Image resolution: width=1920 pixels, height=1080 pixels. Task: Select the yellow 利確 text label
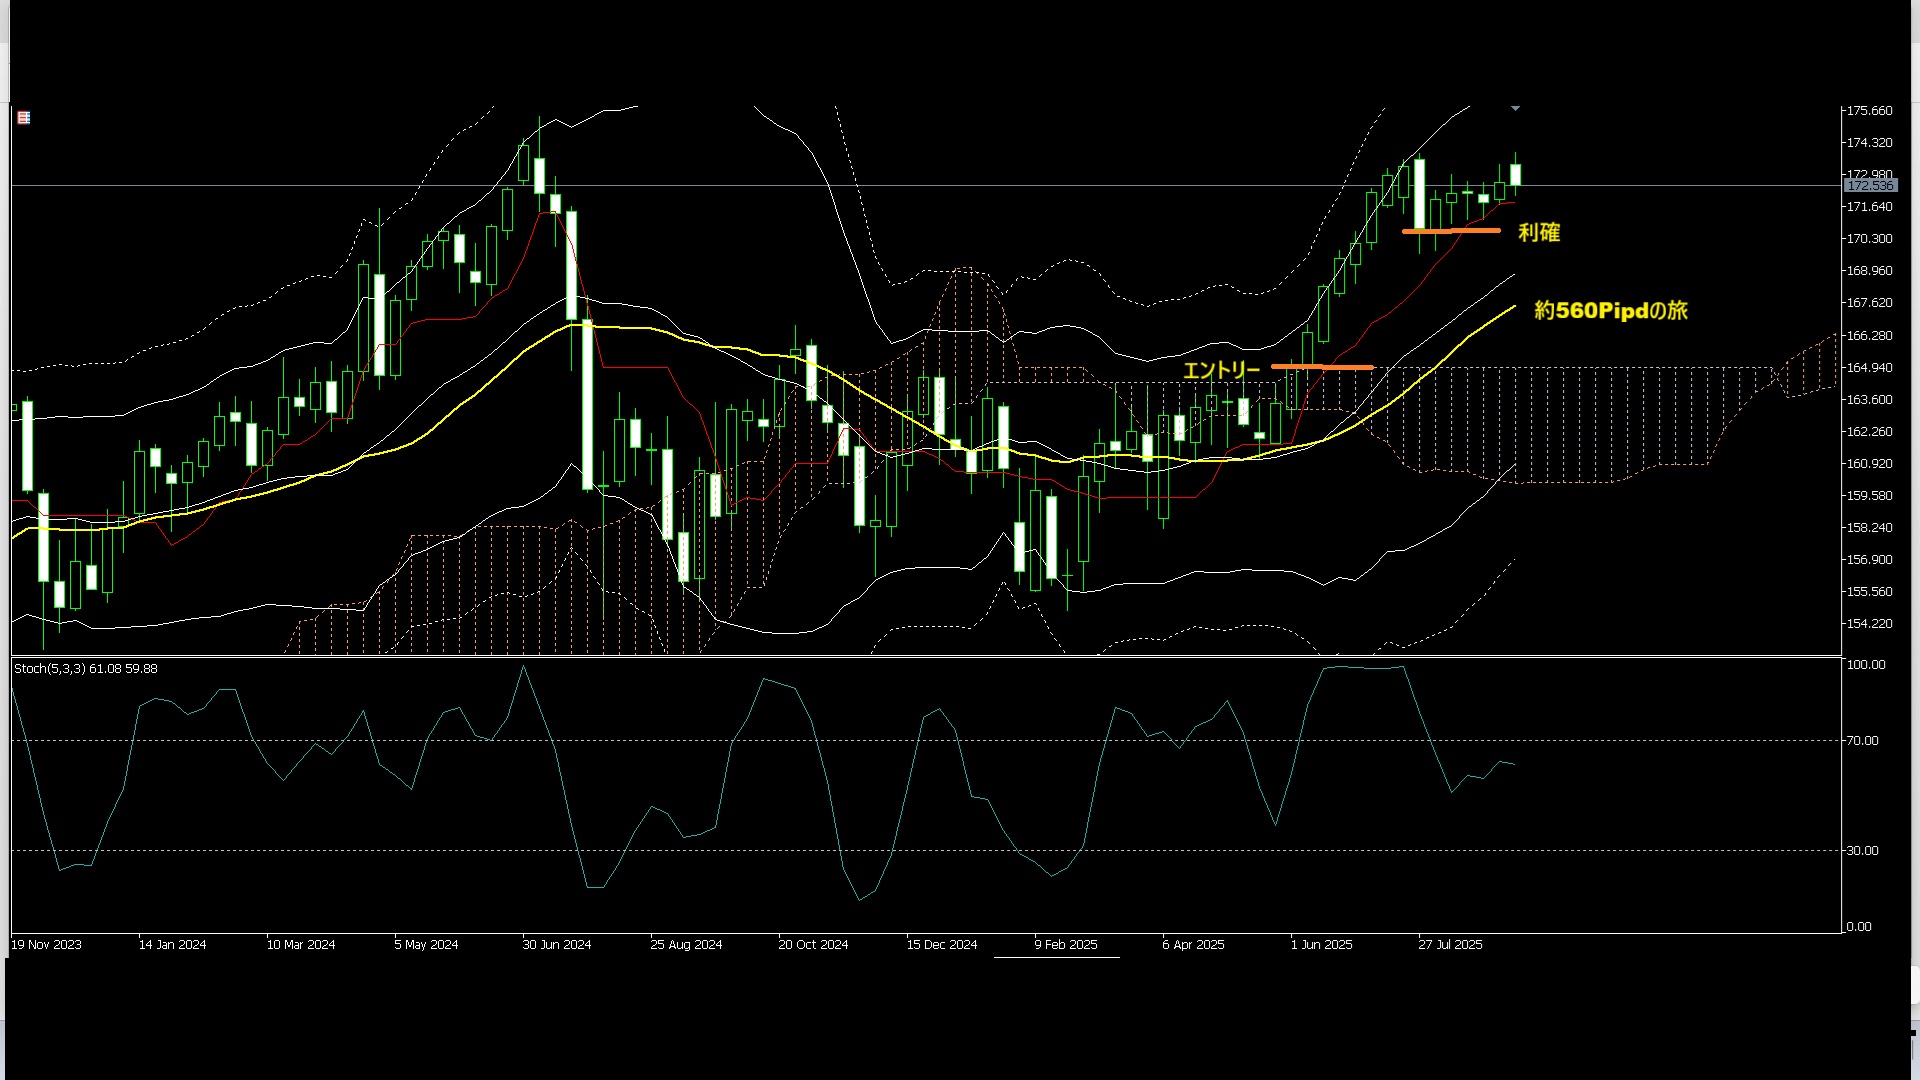pyautogui.click(x=1538, y=233)
